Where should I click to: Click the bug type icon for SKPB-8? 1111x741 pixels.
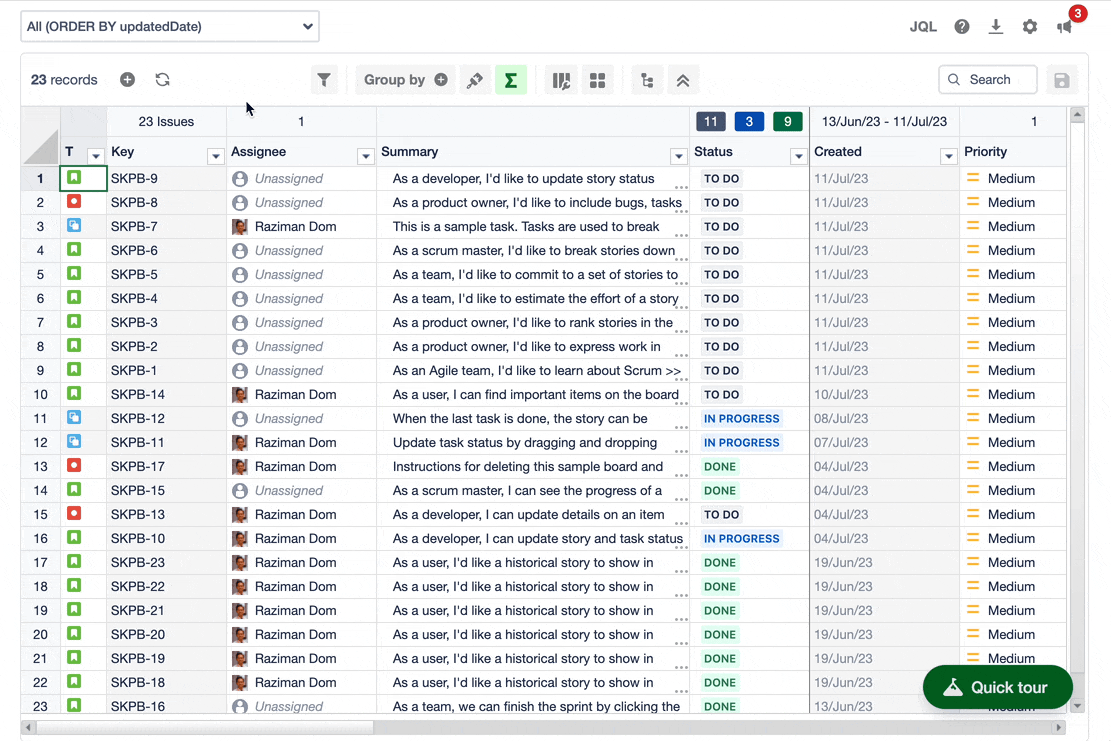click(74, 202)
